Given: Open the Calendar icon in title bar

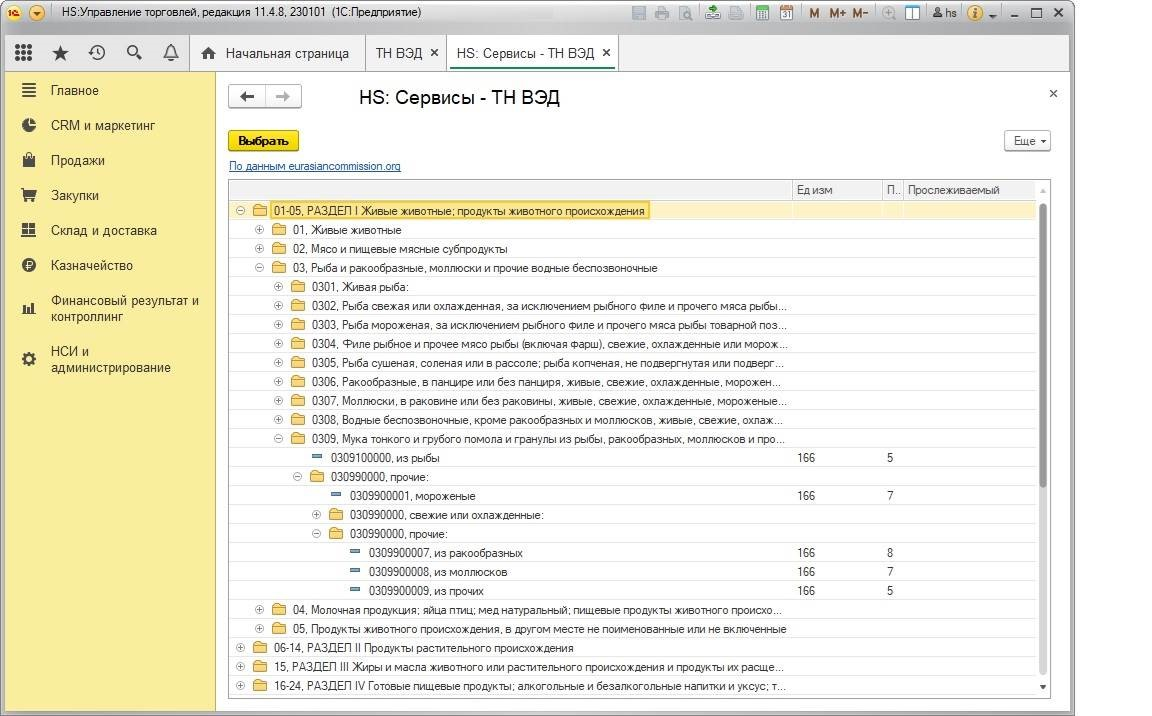Looking at the screenshot, I should click(786, 13).
